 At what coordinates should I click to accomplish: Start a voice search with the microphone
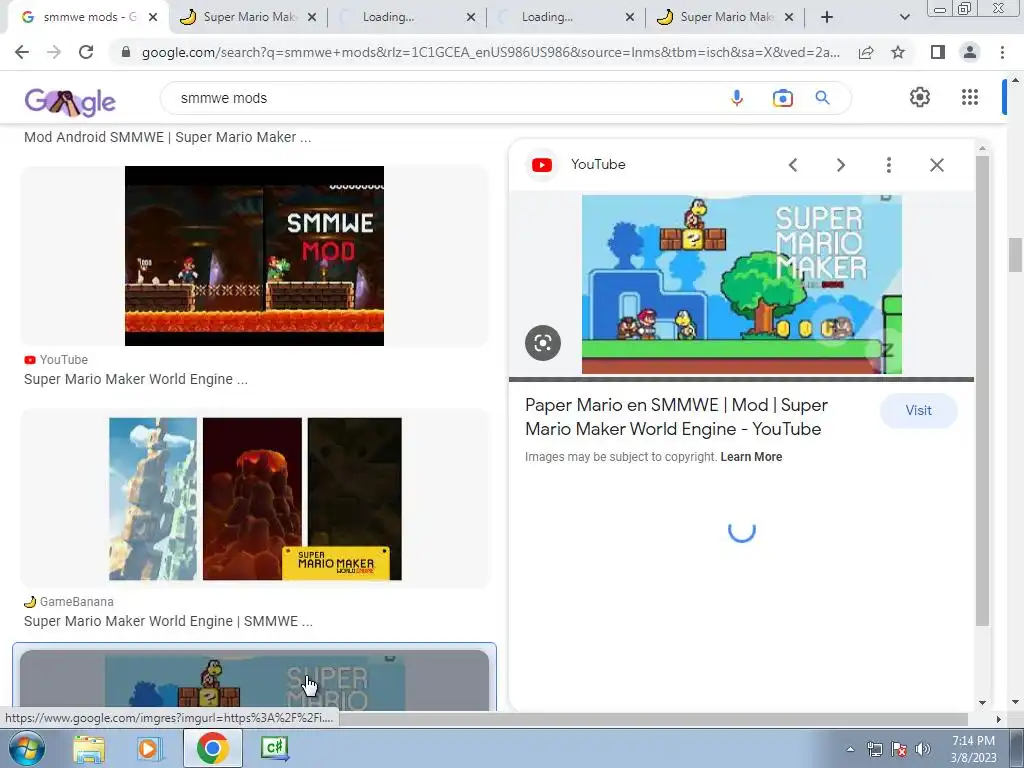tap(737, 98)
